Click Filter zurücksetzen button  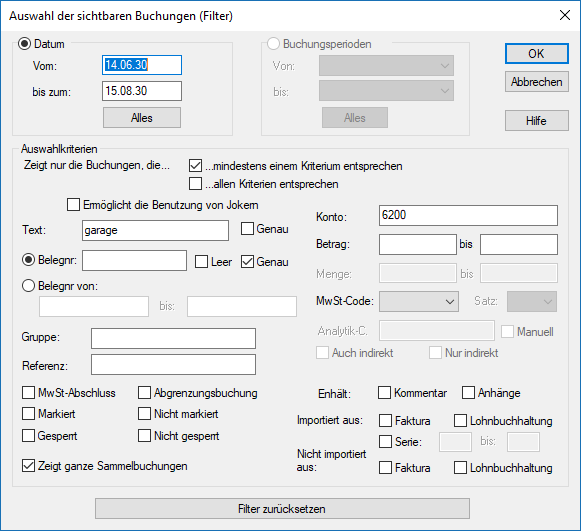[x=282, y=509]
